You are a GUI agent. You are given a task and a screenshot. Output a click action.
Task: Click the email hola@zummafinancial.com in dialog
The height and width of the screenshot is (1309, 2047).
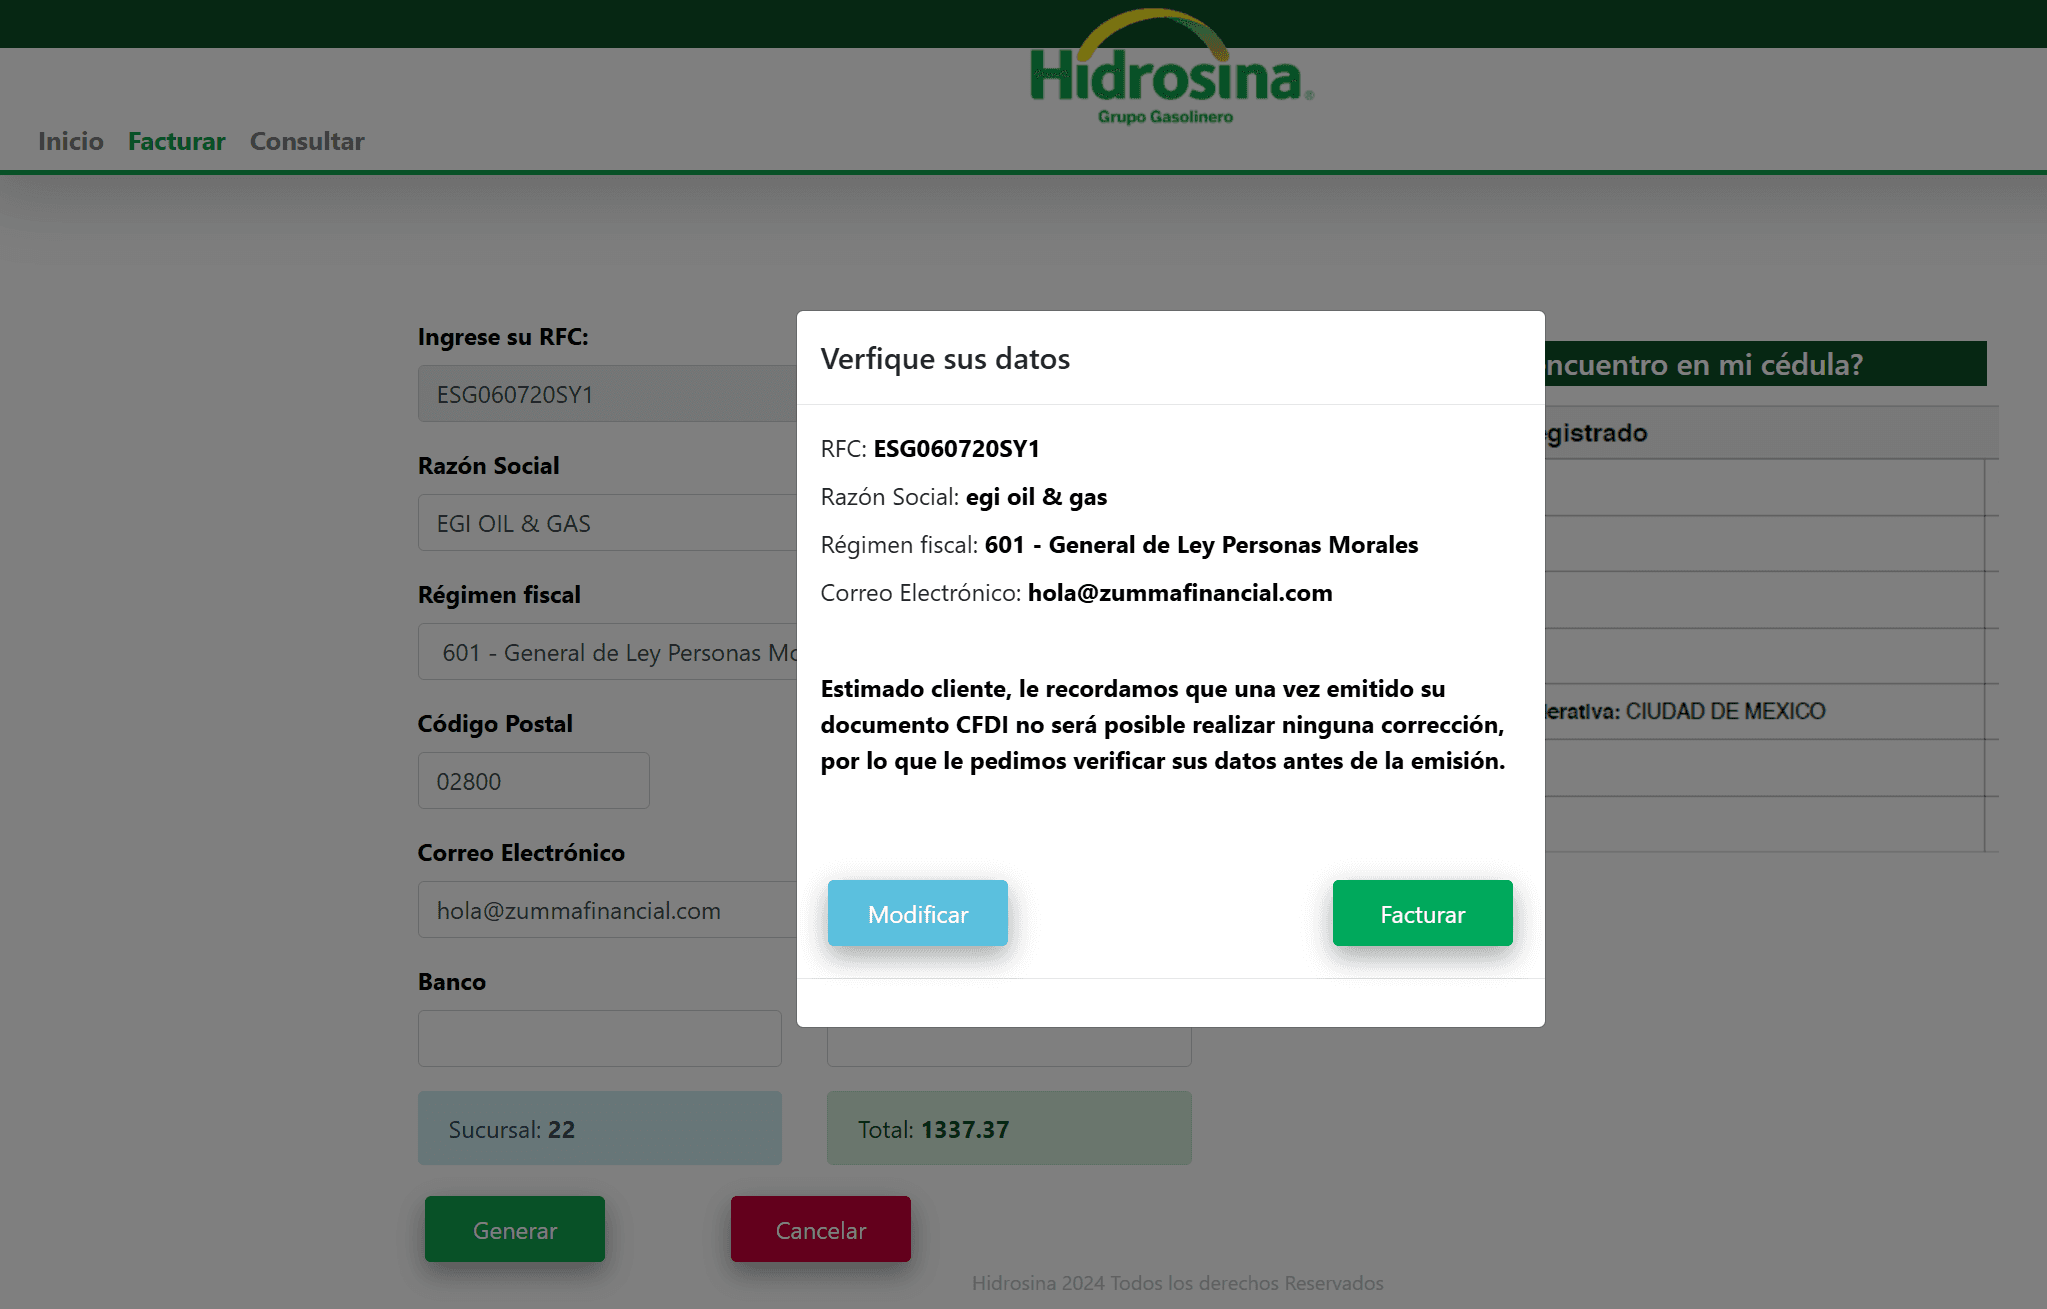click(x=1180, y=593)
